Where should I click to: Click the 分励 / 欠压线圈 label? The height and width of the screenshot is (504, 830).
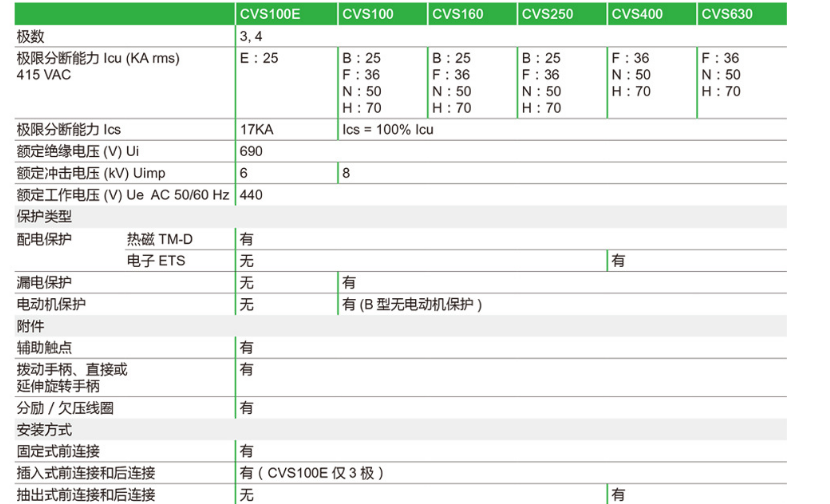click(x=65, y=408)
